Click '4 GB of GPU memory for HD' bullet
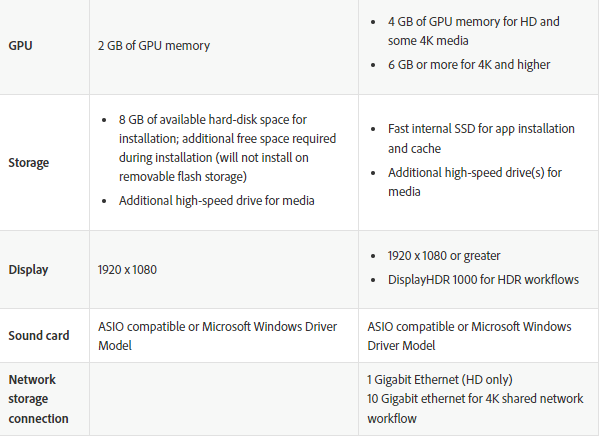The width and height of the screenshot is (599, 436). click(473, 31)
